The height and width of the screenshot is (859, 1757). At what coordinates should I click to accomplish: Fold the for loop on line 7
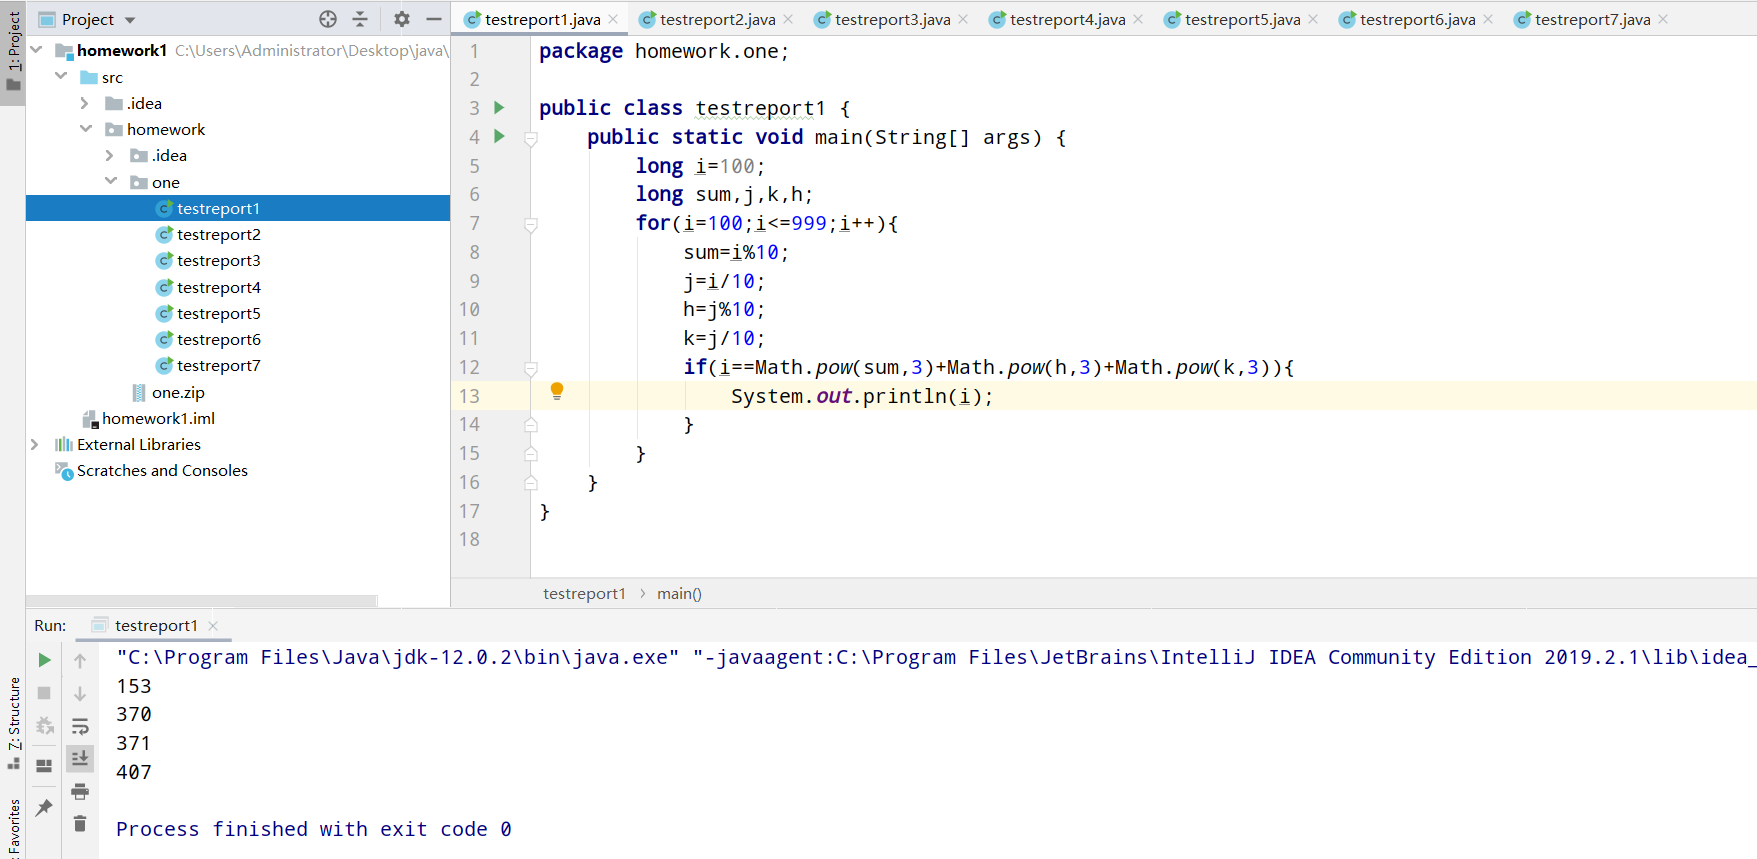(531, 224)
